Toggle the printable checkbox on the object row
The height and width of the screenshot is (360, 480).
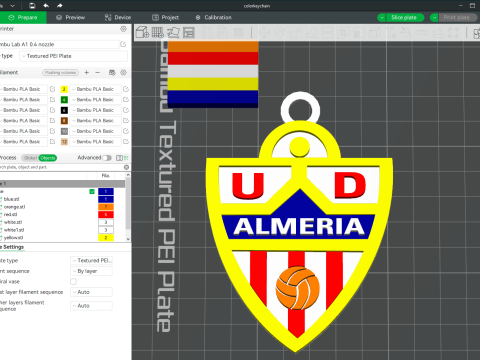point(92,191)
